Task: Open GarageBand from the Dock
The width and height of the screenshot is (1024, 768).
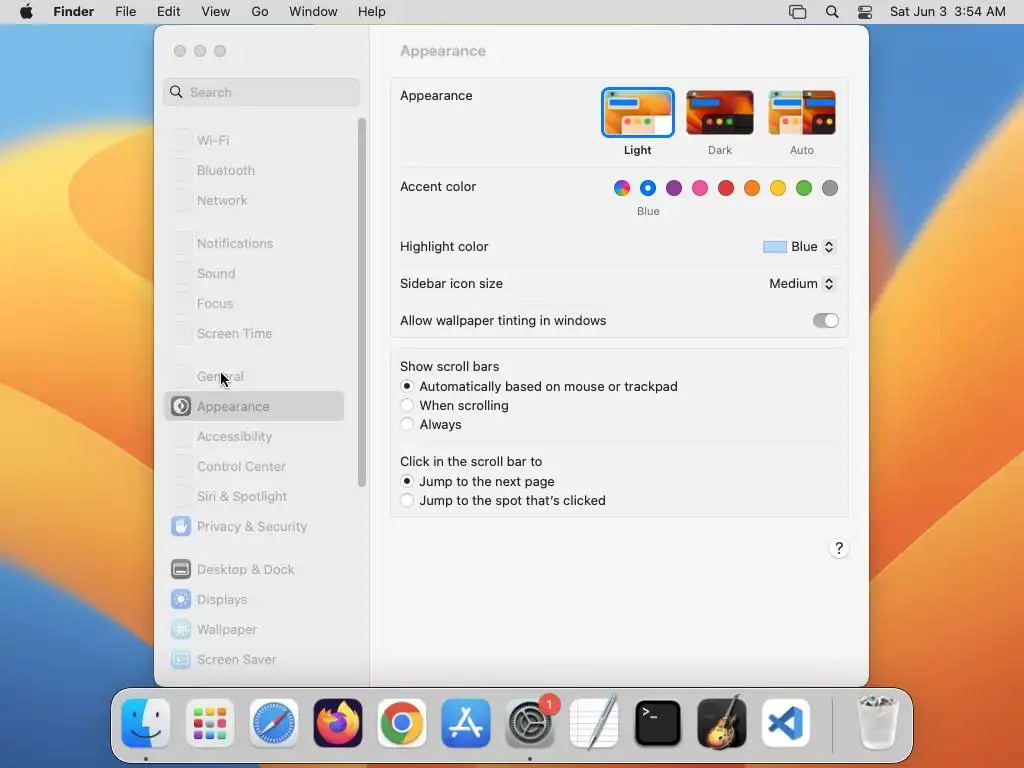Action: (x=722, y=723)
